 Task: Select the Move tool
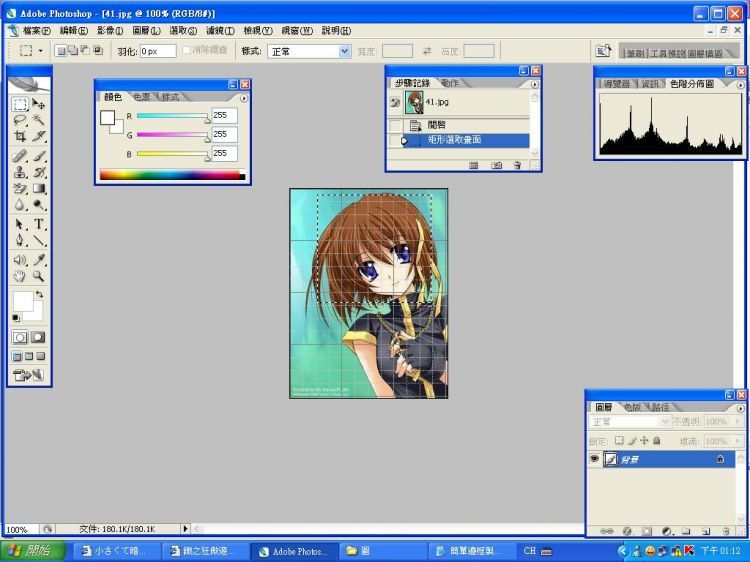tap(39, 104)
